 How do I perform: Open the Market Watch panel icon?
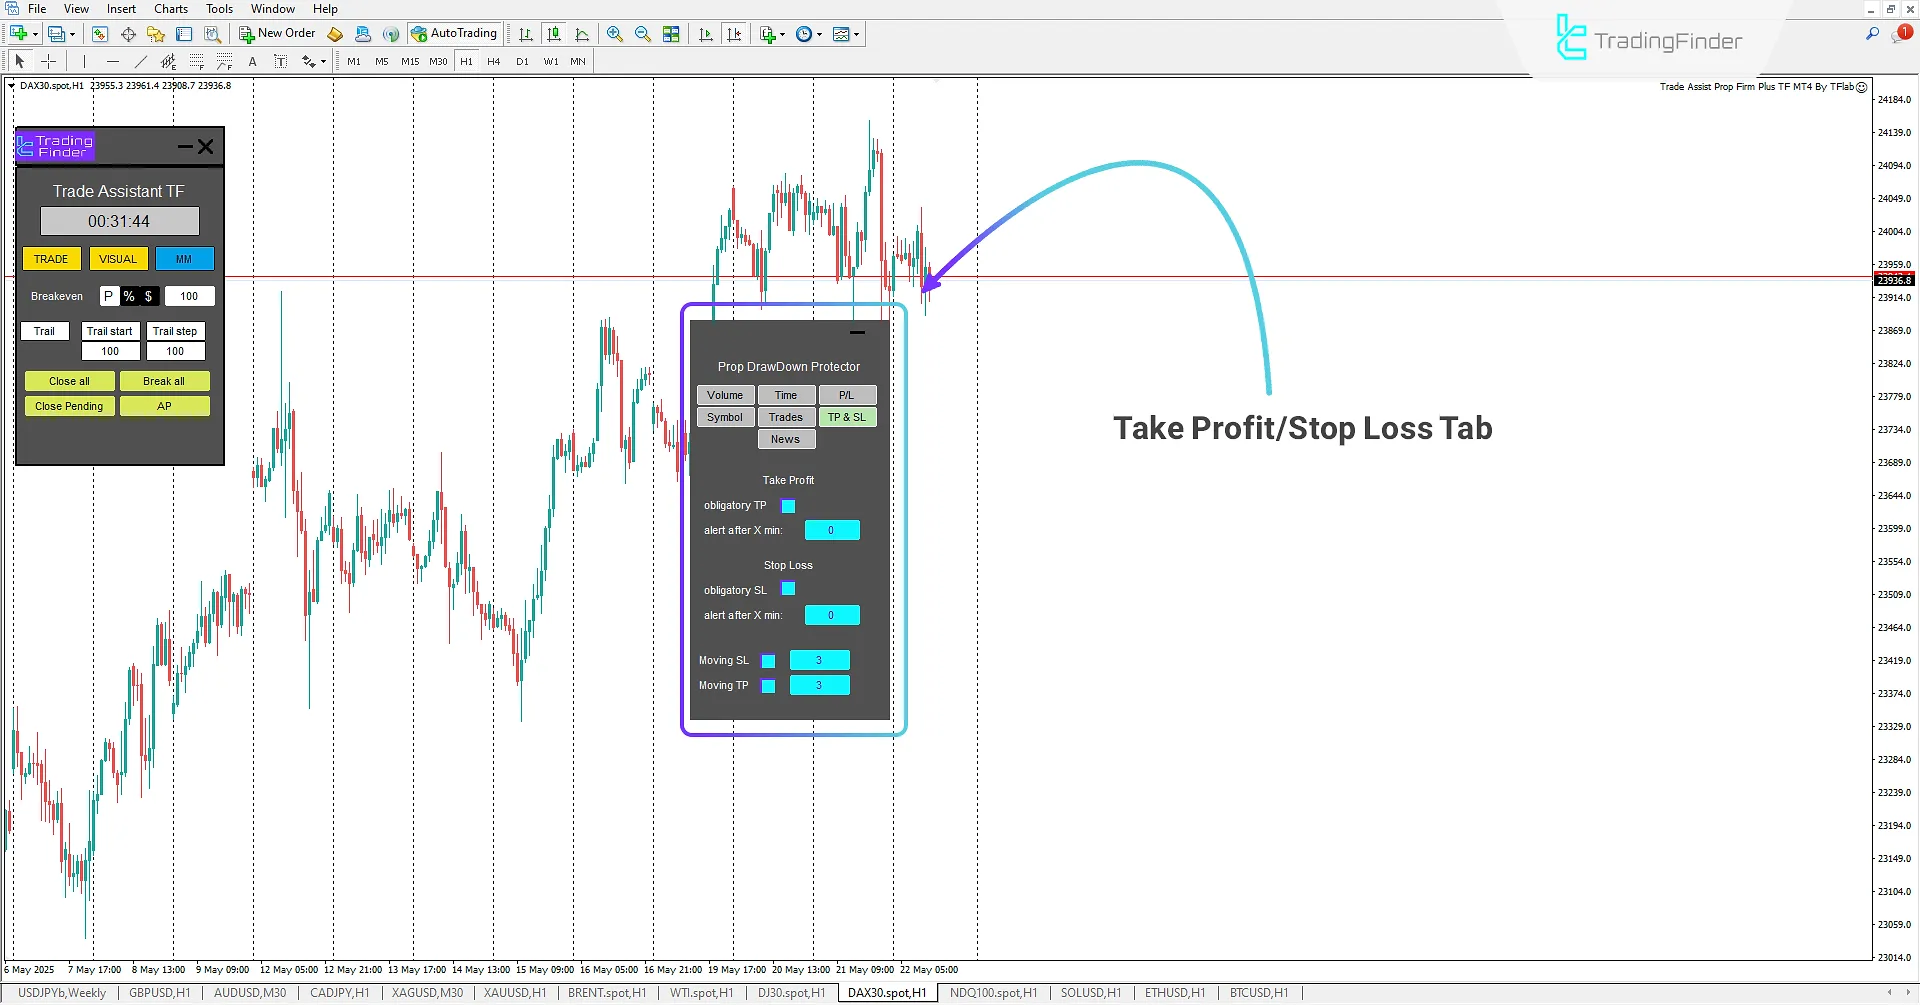[x=99, y=33]
